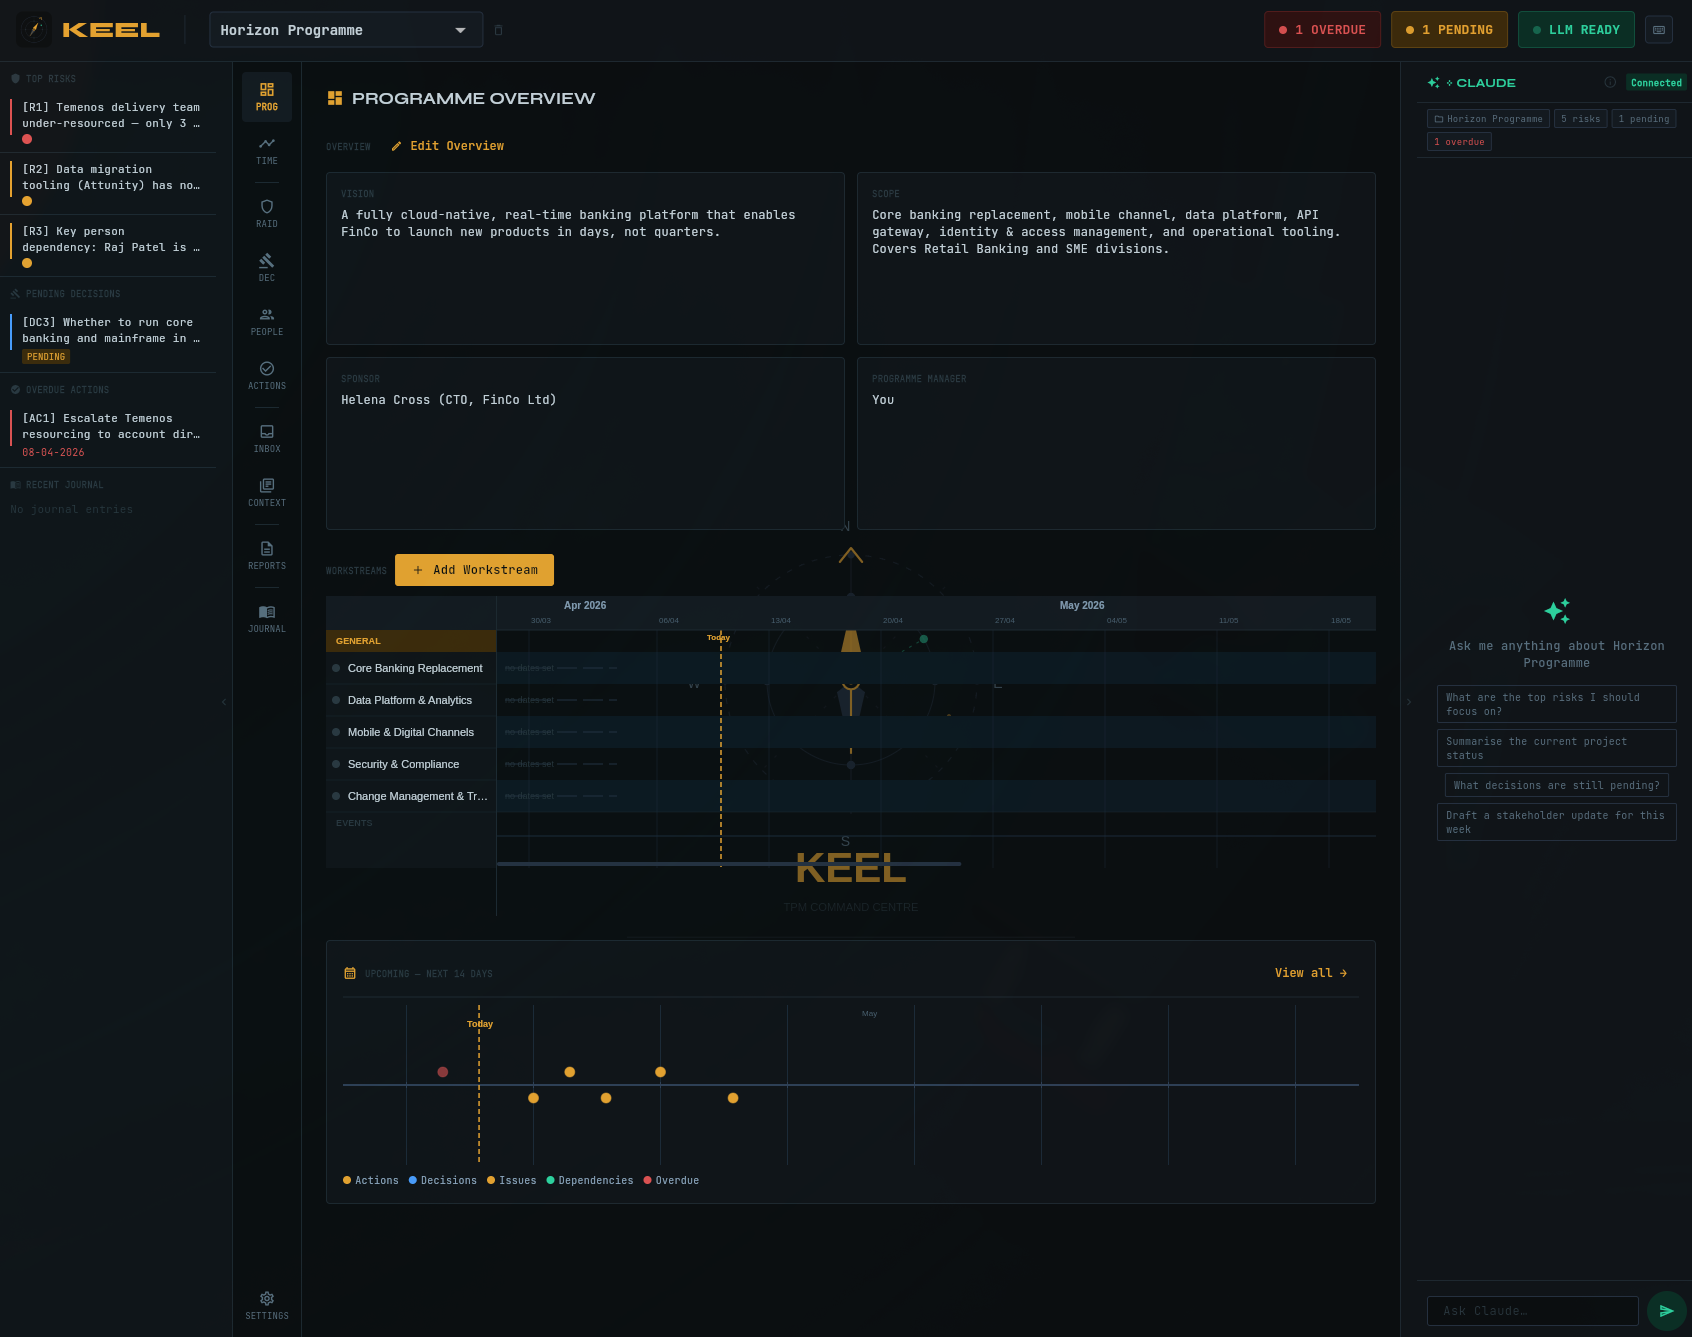
Task: Collapse the GENERAL workstream group
Action: [x=357, y=640]
